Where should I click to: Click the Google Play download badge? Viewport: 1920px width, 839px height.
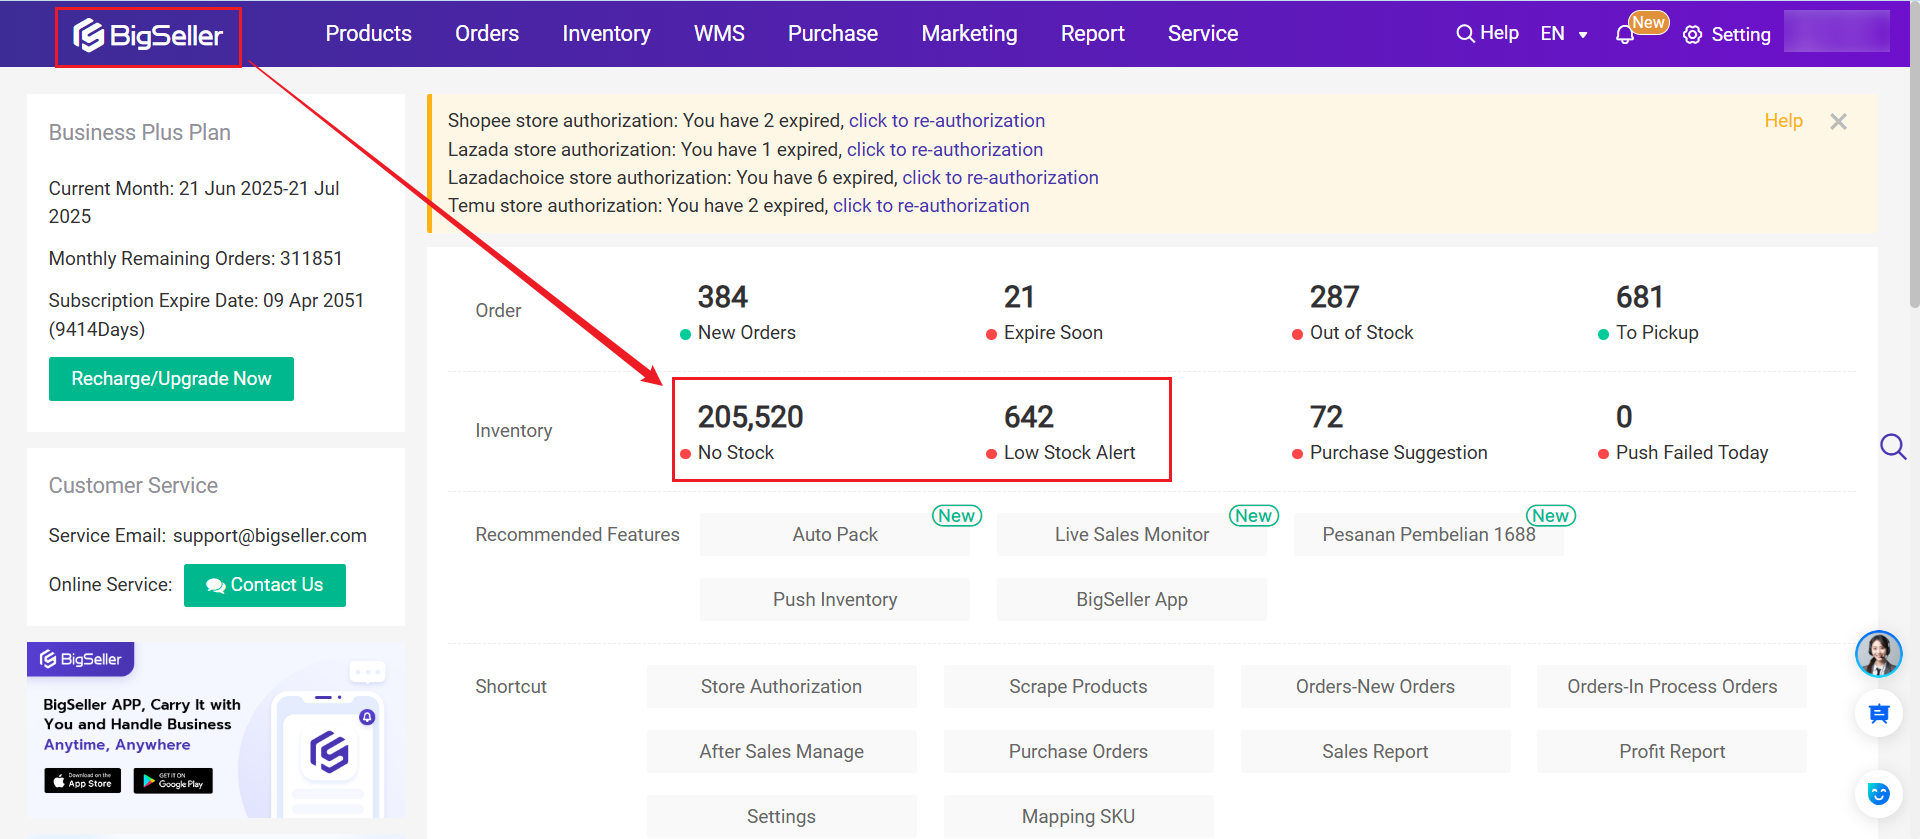point(173,780)
